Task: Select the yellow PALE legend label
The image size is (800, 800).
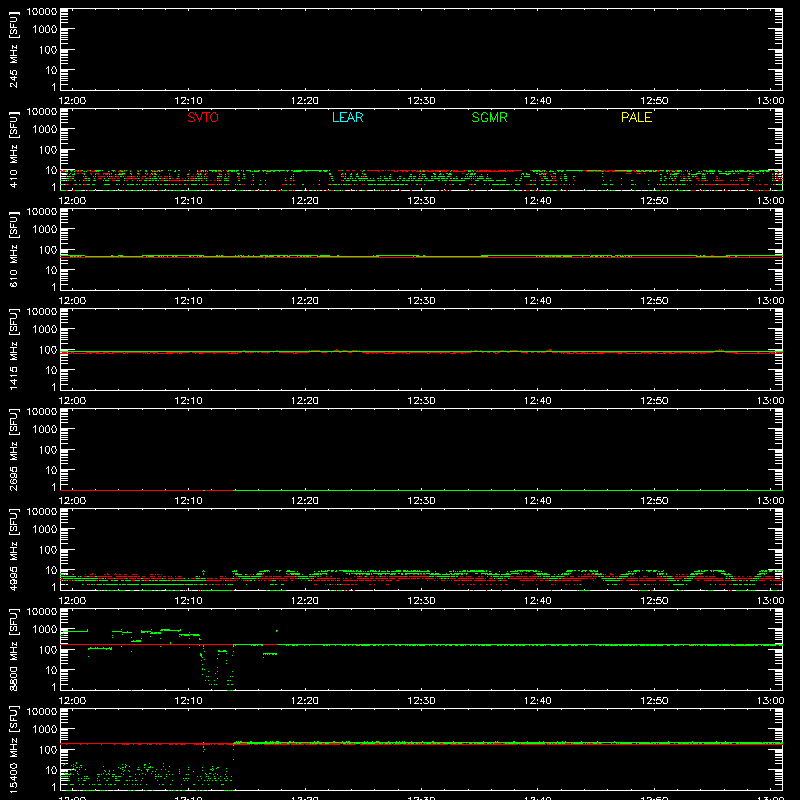Action: coord(636,117)
